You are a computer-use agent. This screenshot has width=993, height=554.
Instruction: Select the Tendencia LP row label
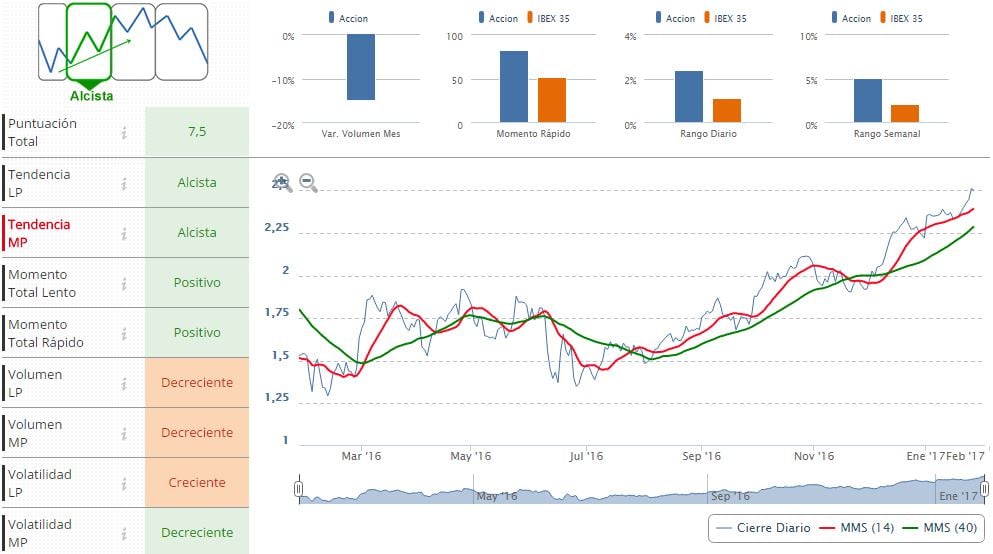(x=39, y=183)
